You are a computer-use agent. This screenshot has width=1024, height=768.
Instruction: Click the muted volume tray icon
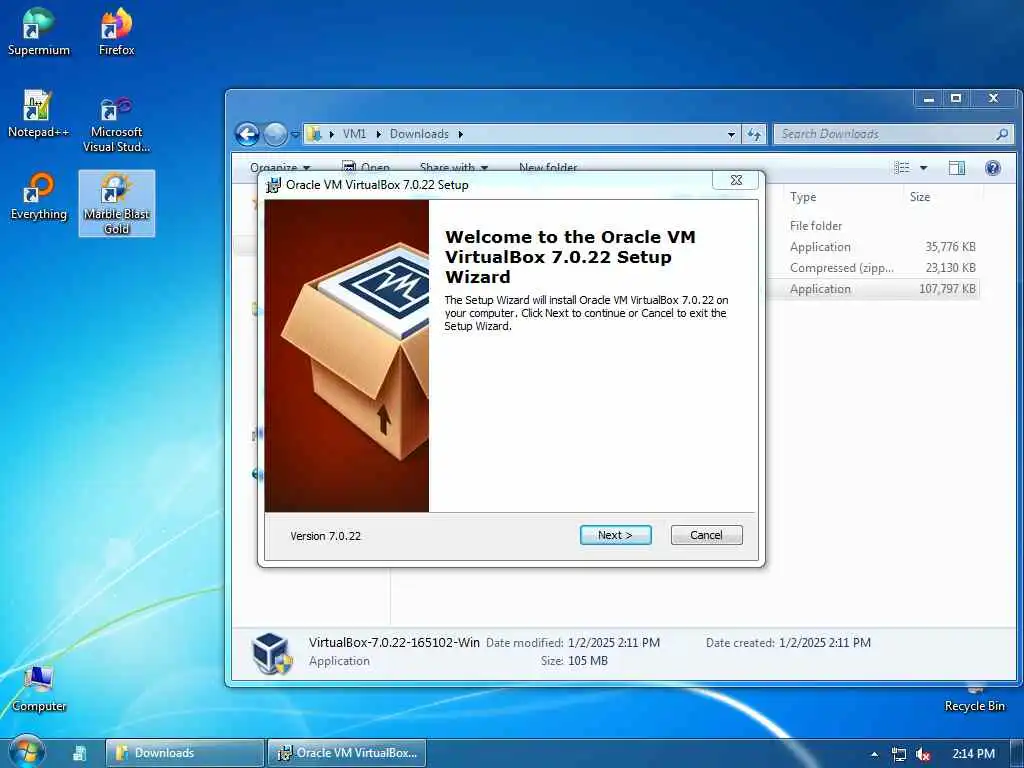pyautogui.click(x=923, y=754)
